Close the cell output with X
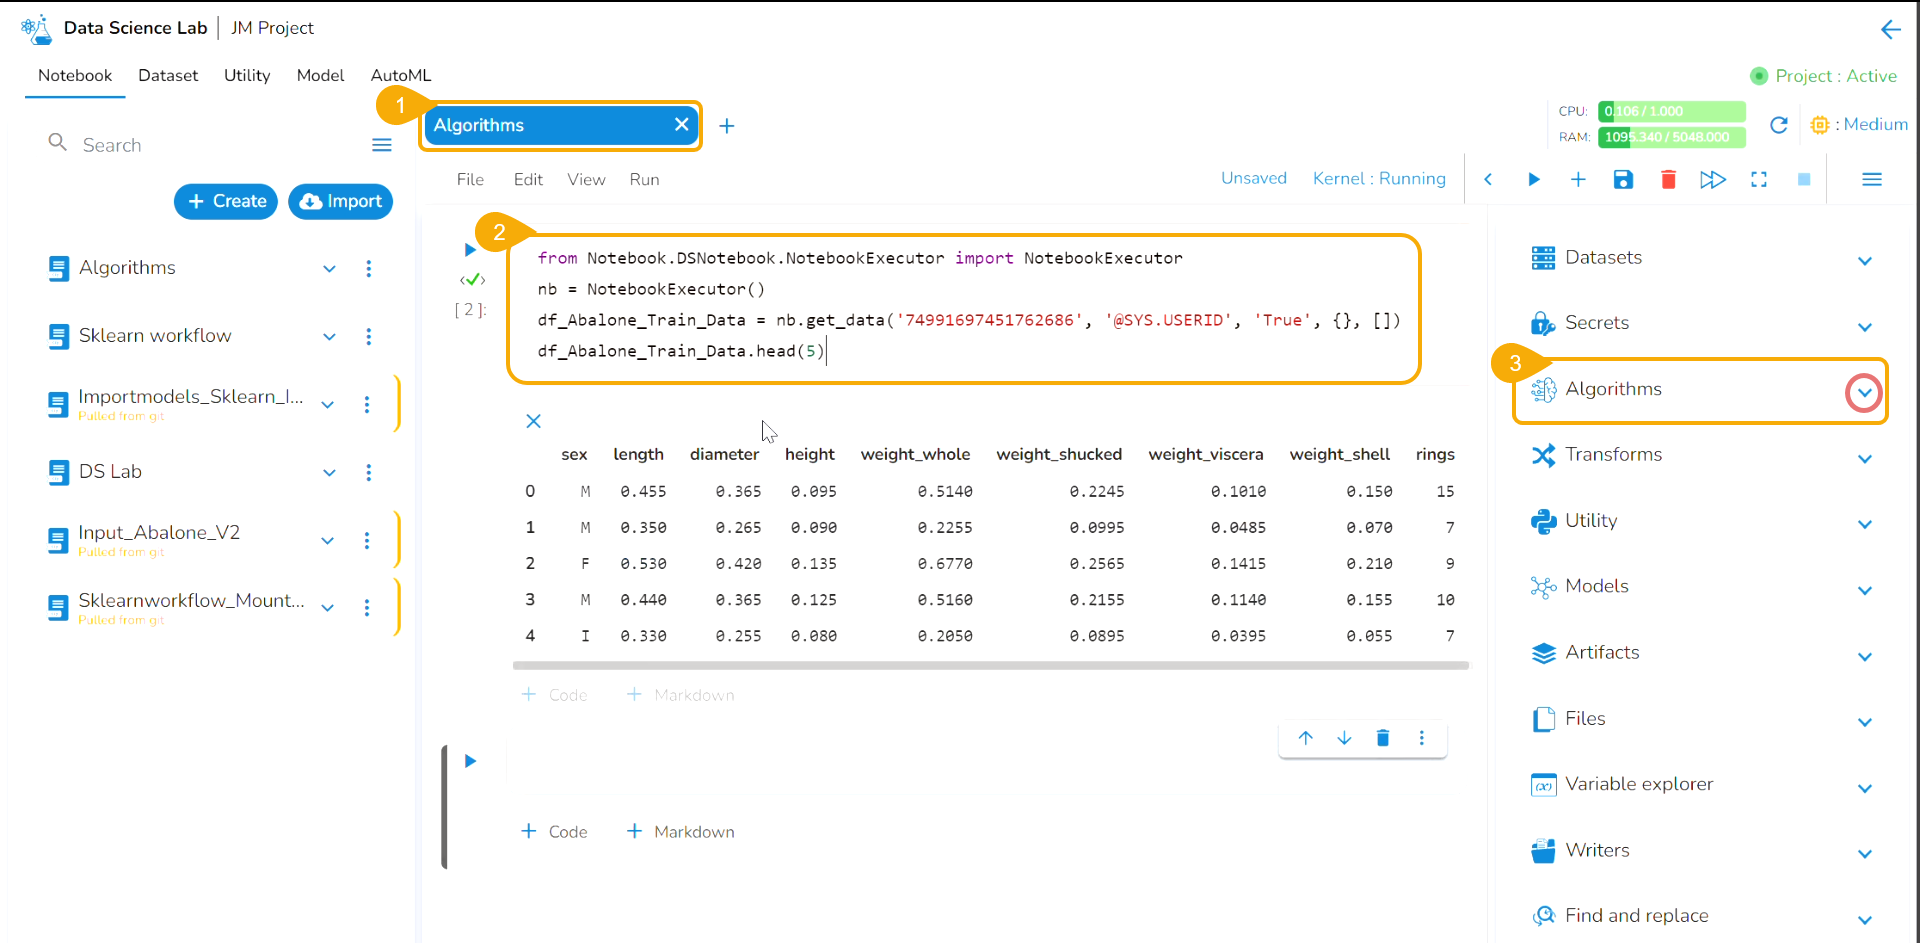Viewport: 1920px width, 943px height. 534,421
